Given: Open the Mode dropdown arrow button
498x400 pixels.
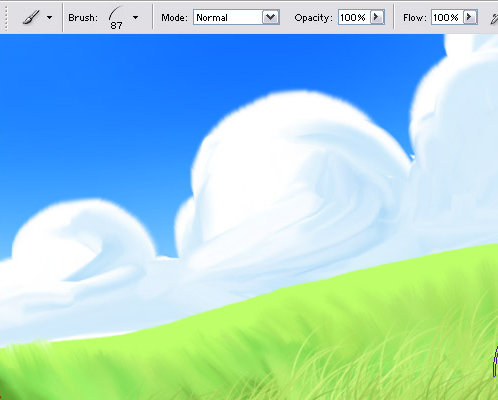Looking at the screenshot, I should [x=270, y=17].
